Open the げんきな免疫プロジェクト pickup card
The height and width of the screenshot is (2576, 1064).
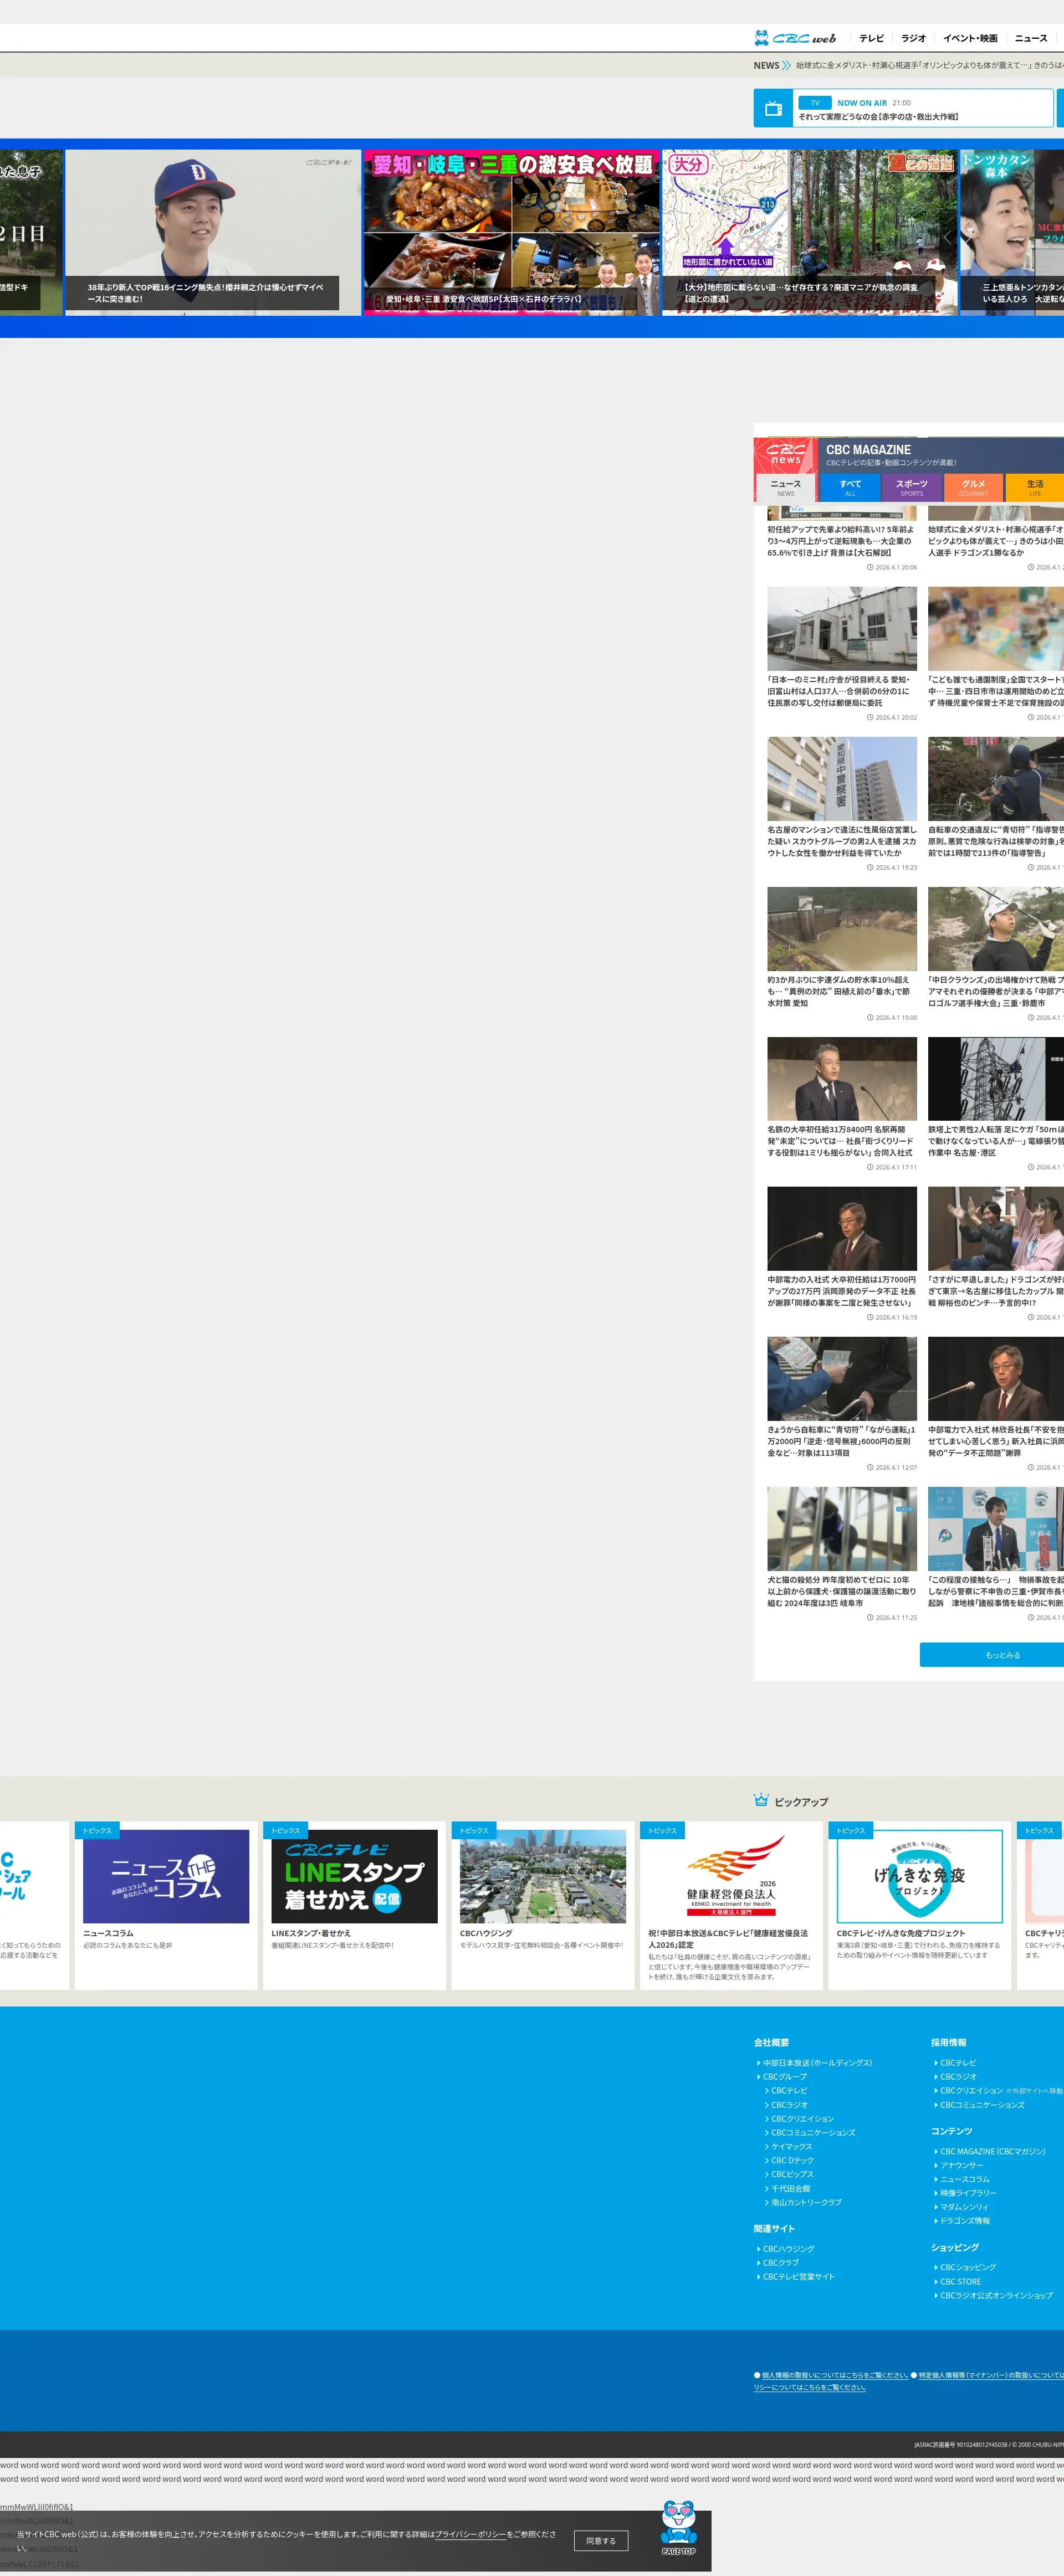[x=919, y=1905]
